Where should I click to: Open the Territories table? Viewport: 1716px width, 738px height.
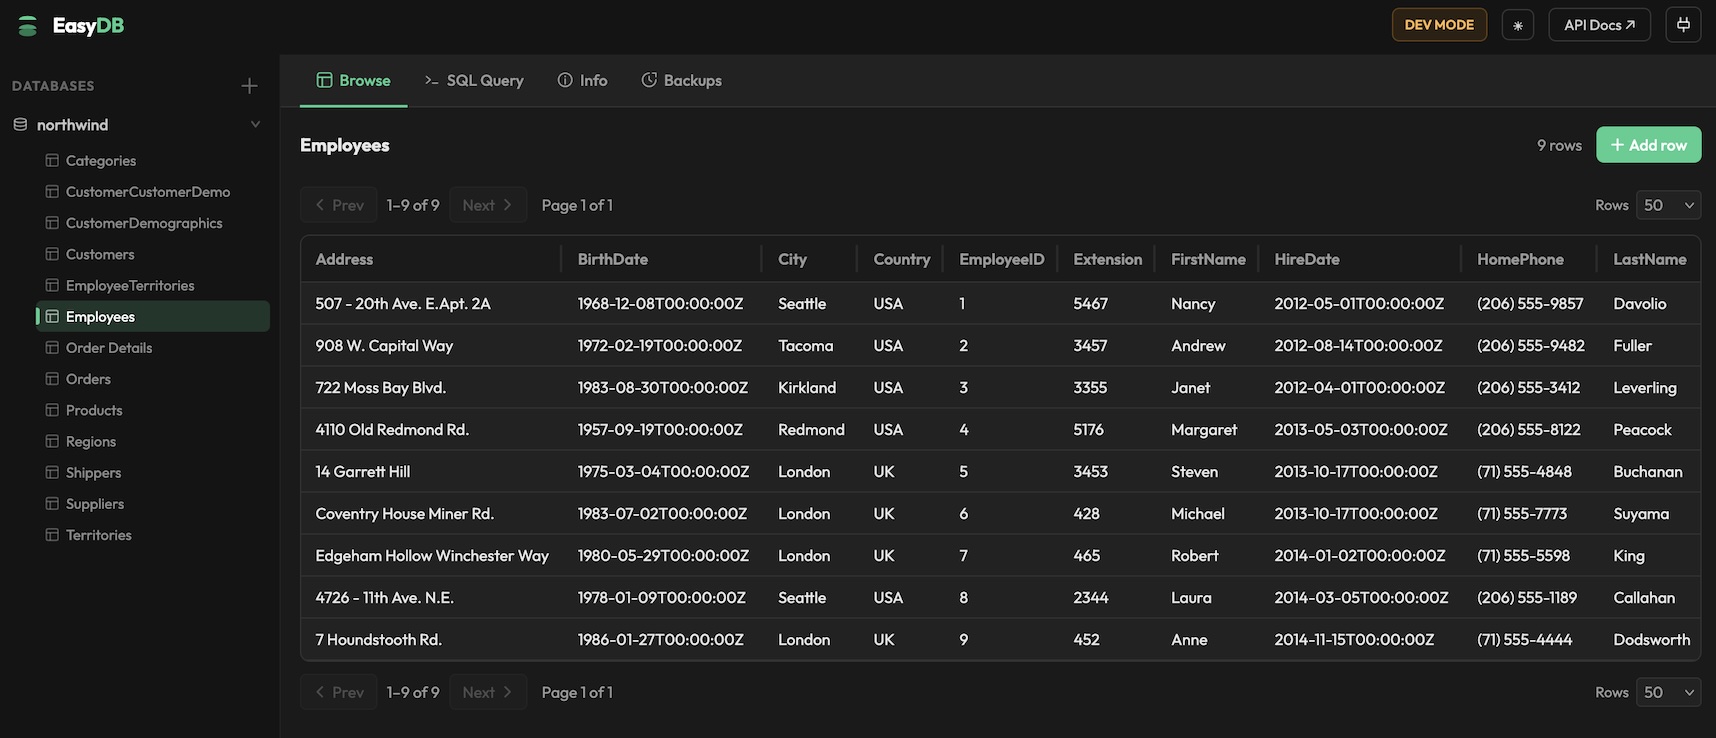tap(153, 535)
